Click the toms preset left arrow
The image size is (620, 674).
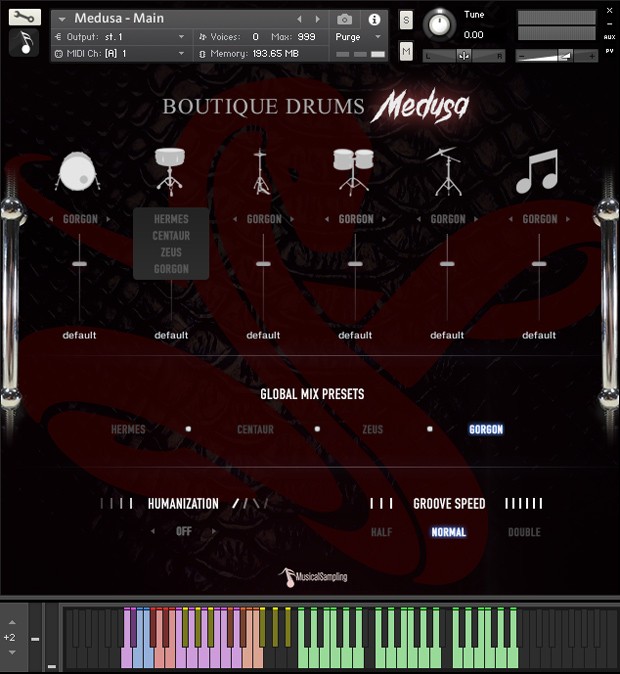pos(327,219)
